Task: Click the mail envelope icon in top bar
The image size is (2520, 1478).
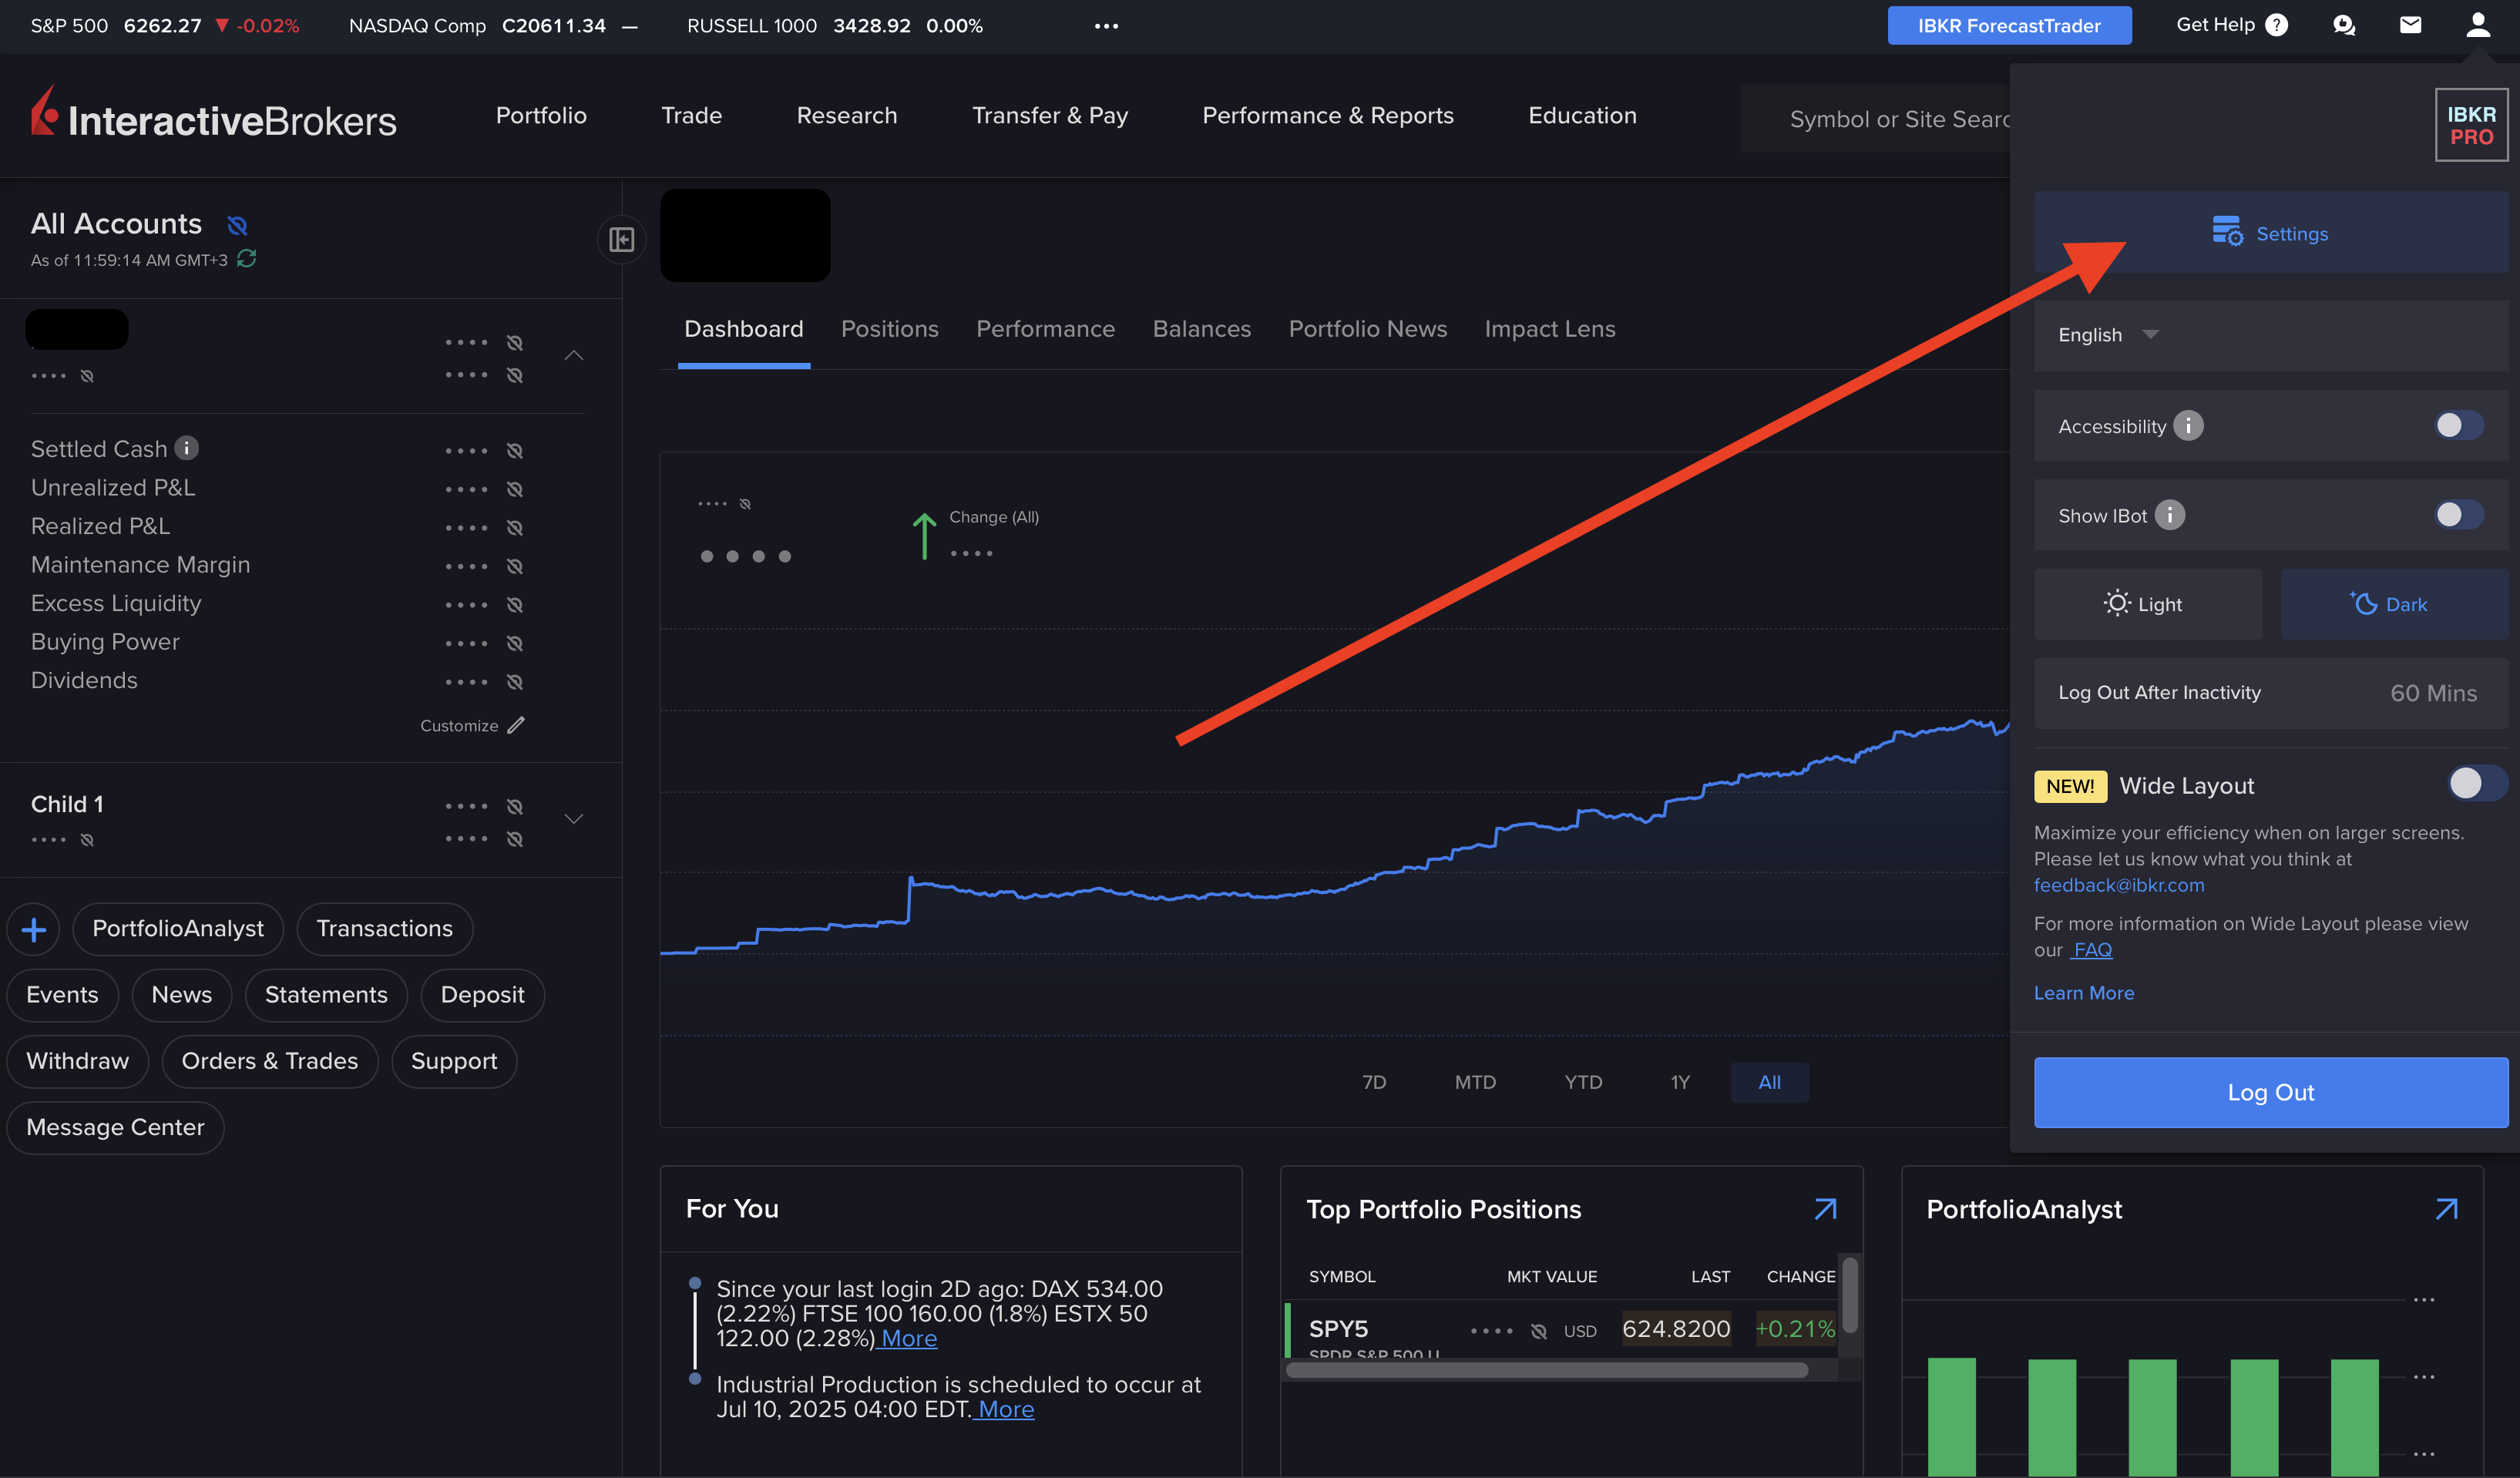Action: [2410, 25]
